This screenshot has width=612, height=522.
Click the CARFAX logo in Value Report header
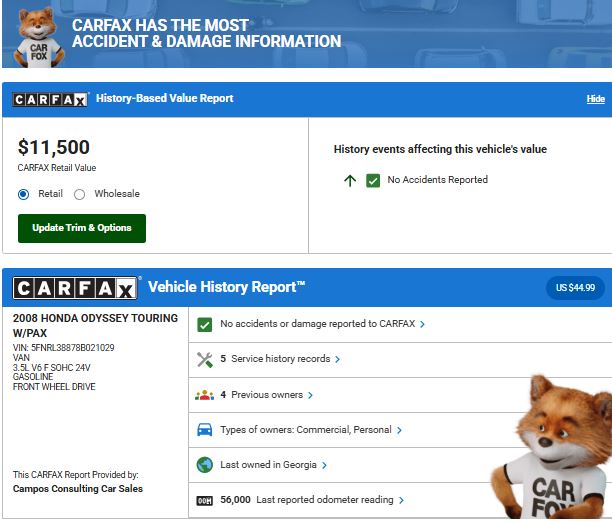(50, 100)
